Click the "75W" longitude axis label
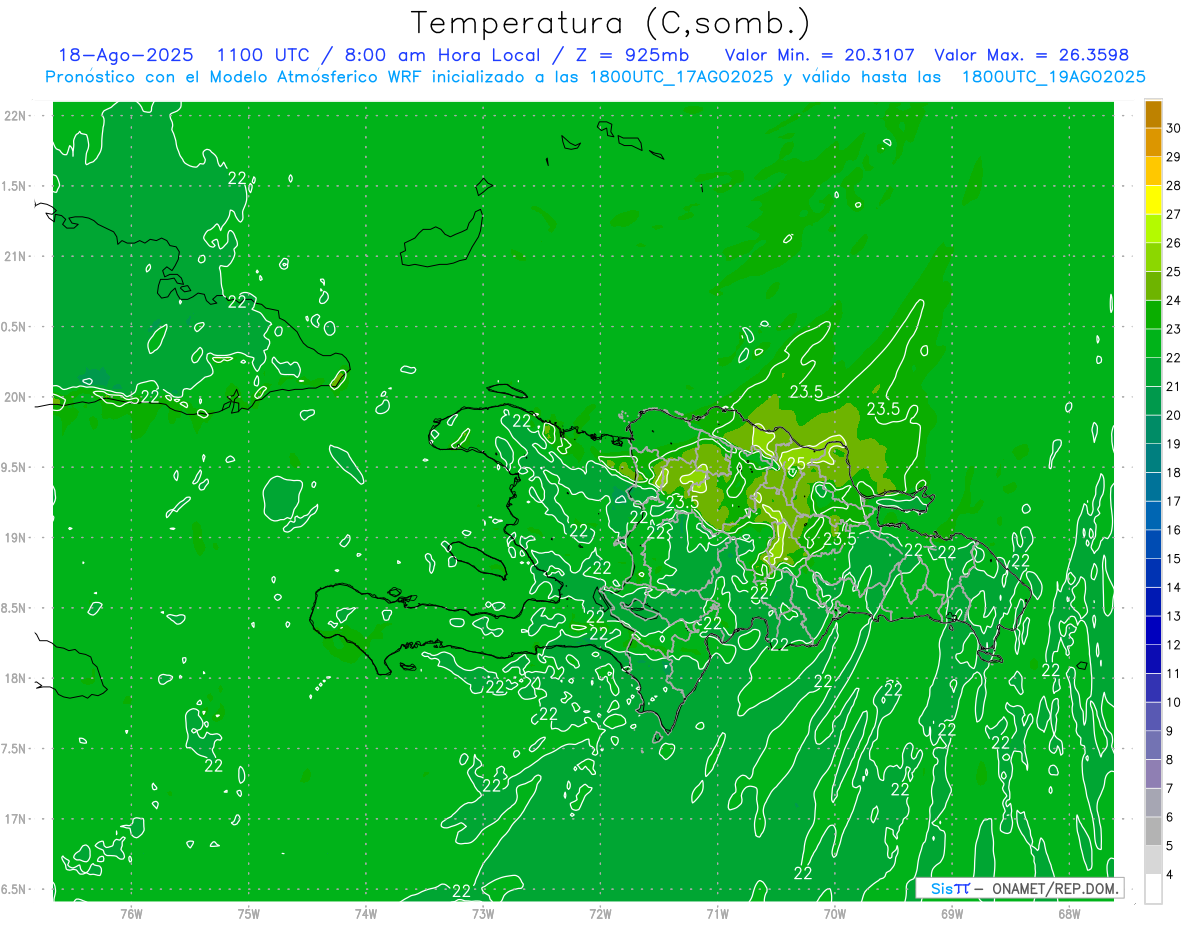The image size is (1200, 927). [x=249, y=913]
